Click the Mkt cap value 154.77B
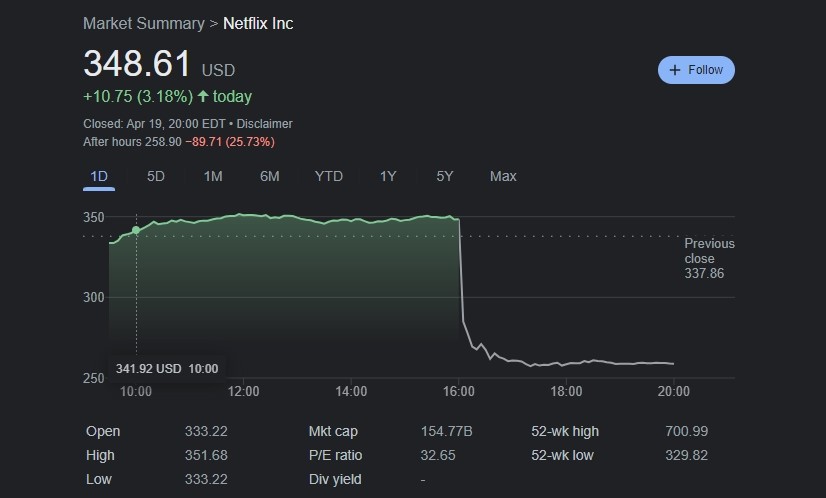This screenshot has width=826, height=498. pos(446,431)
